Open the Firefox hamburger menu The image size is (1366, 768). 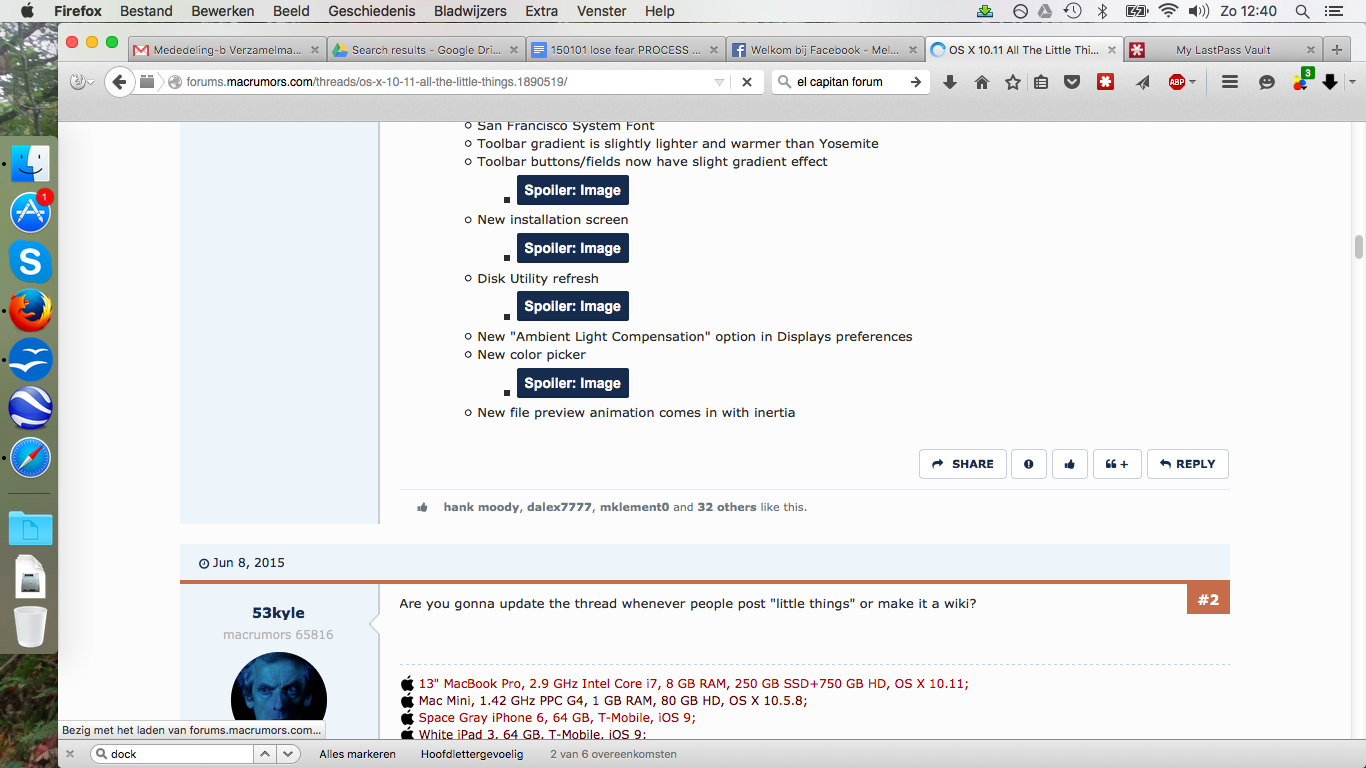pos(1230,82)
